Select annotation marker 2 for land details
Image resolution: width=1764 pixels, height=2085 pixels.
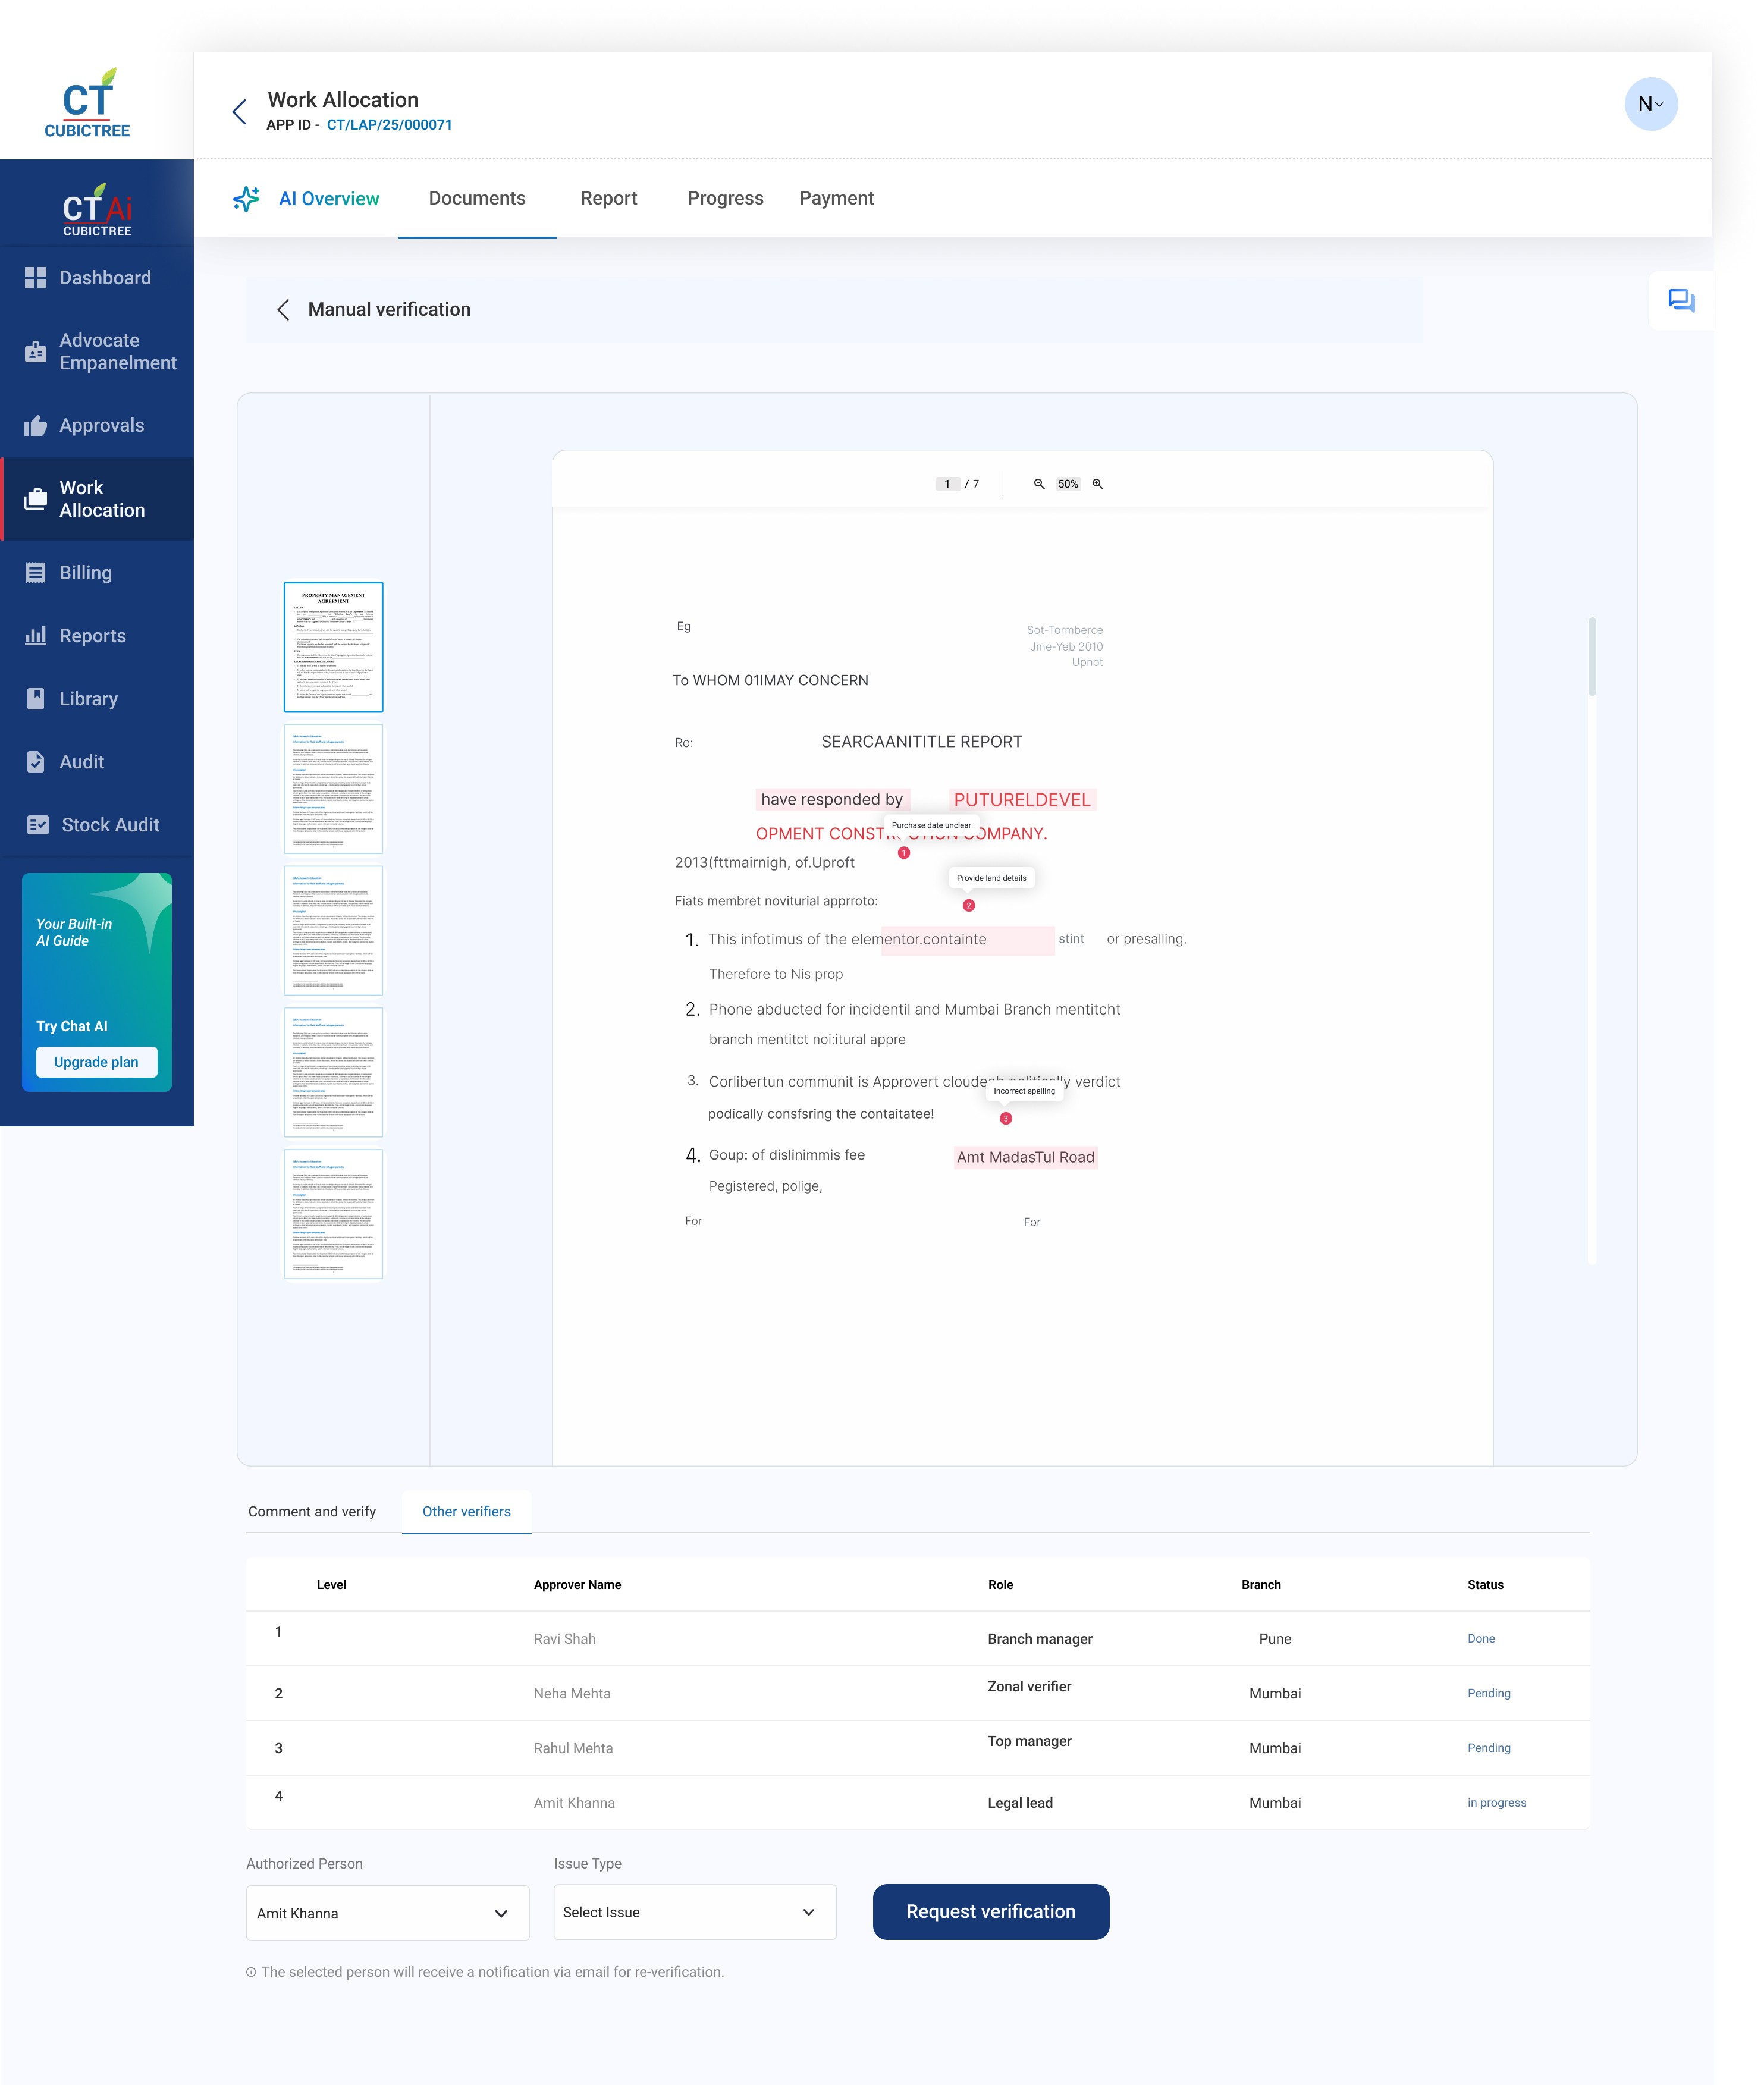point(967,905)
